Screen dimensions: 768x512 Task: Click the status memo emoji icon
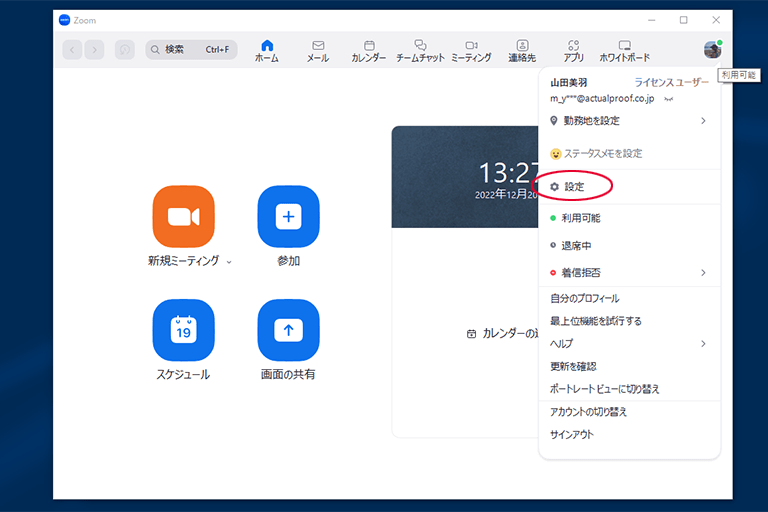(x=555, y=154)
